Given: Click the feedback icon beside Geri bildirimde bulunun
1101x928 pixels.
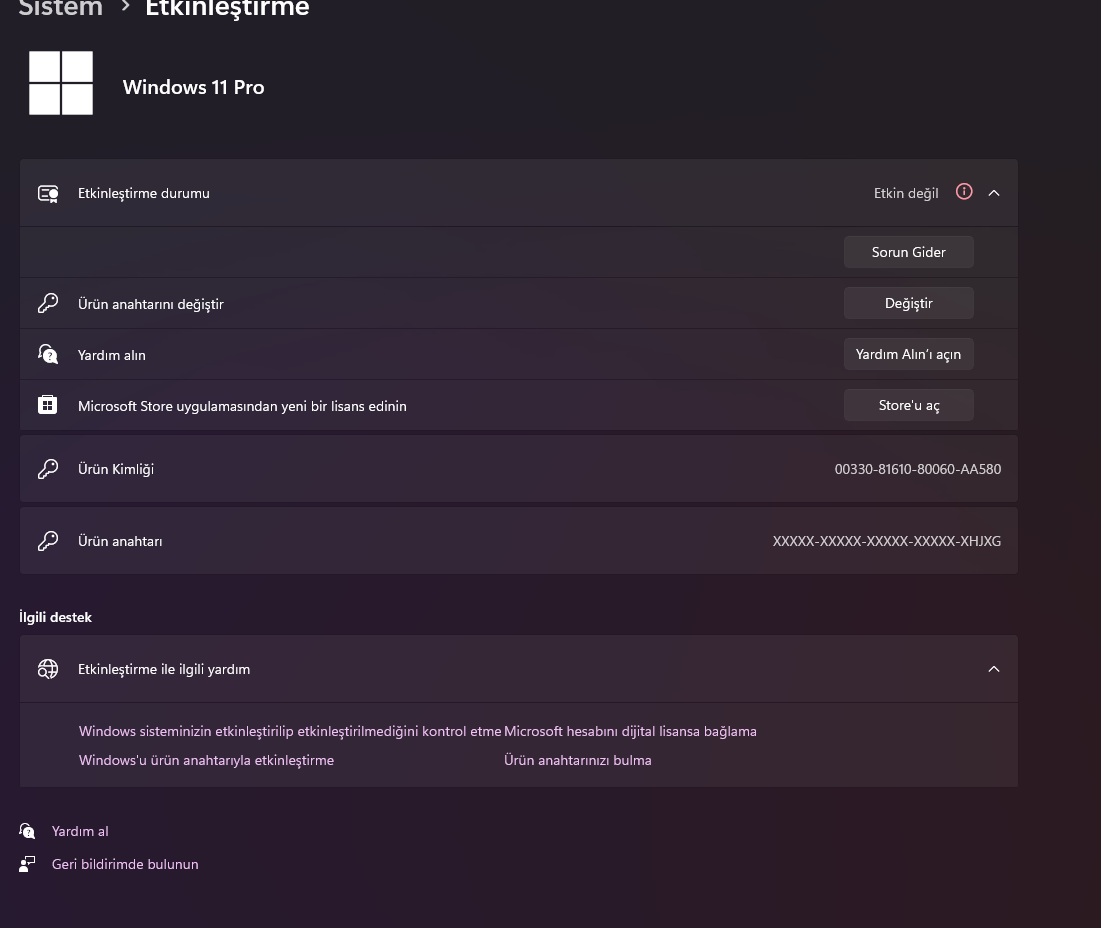Looking at the screenshot, I should point(27,864).
